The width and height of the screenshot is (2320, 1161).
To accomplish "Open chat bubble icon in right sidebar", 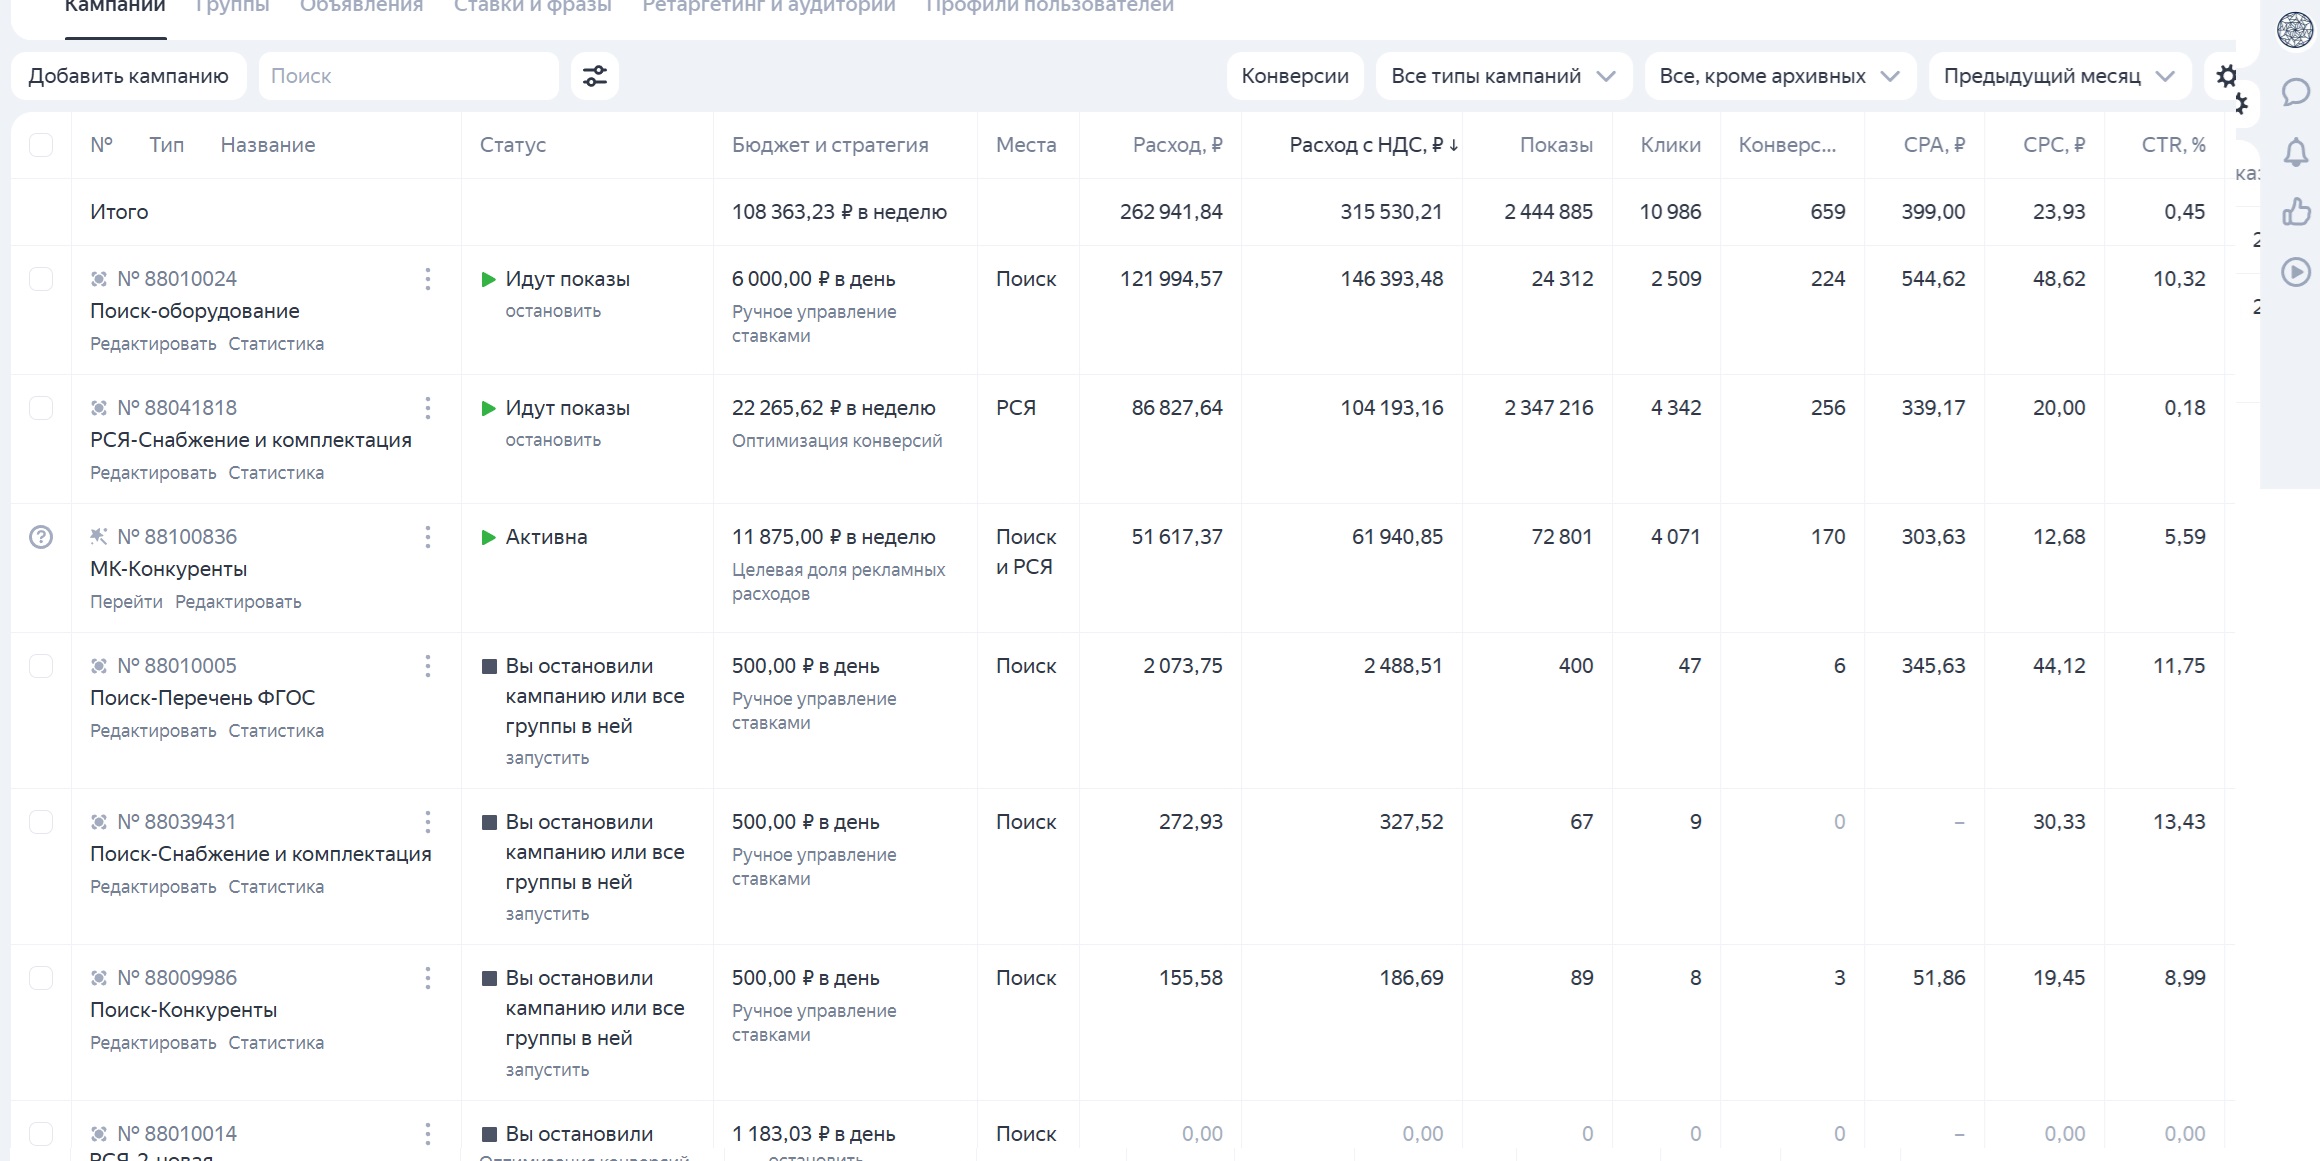I will click(x=2295, y=92).
